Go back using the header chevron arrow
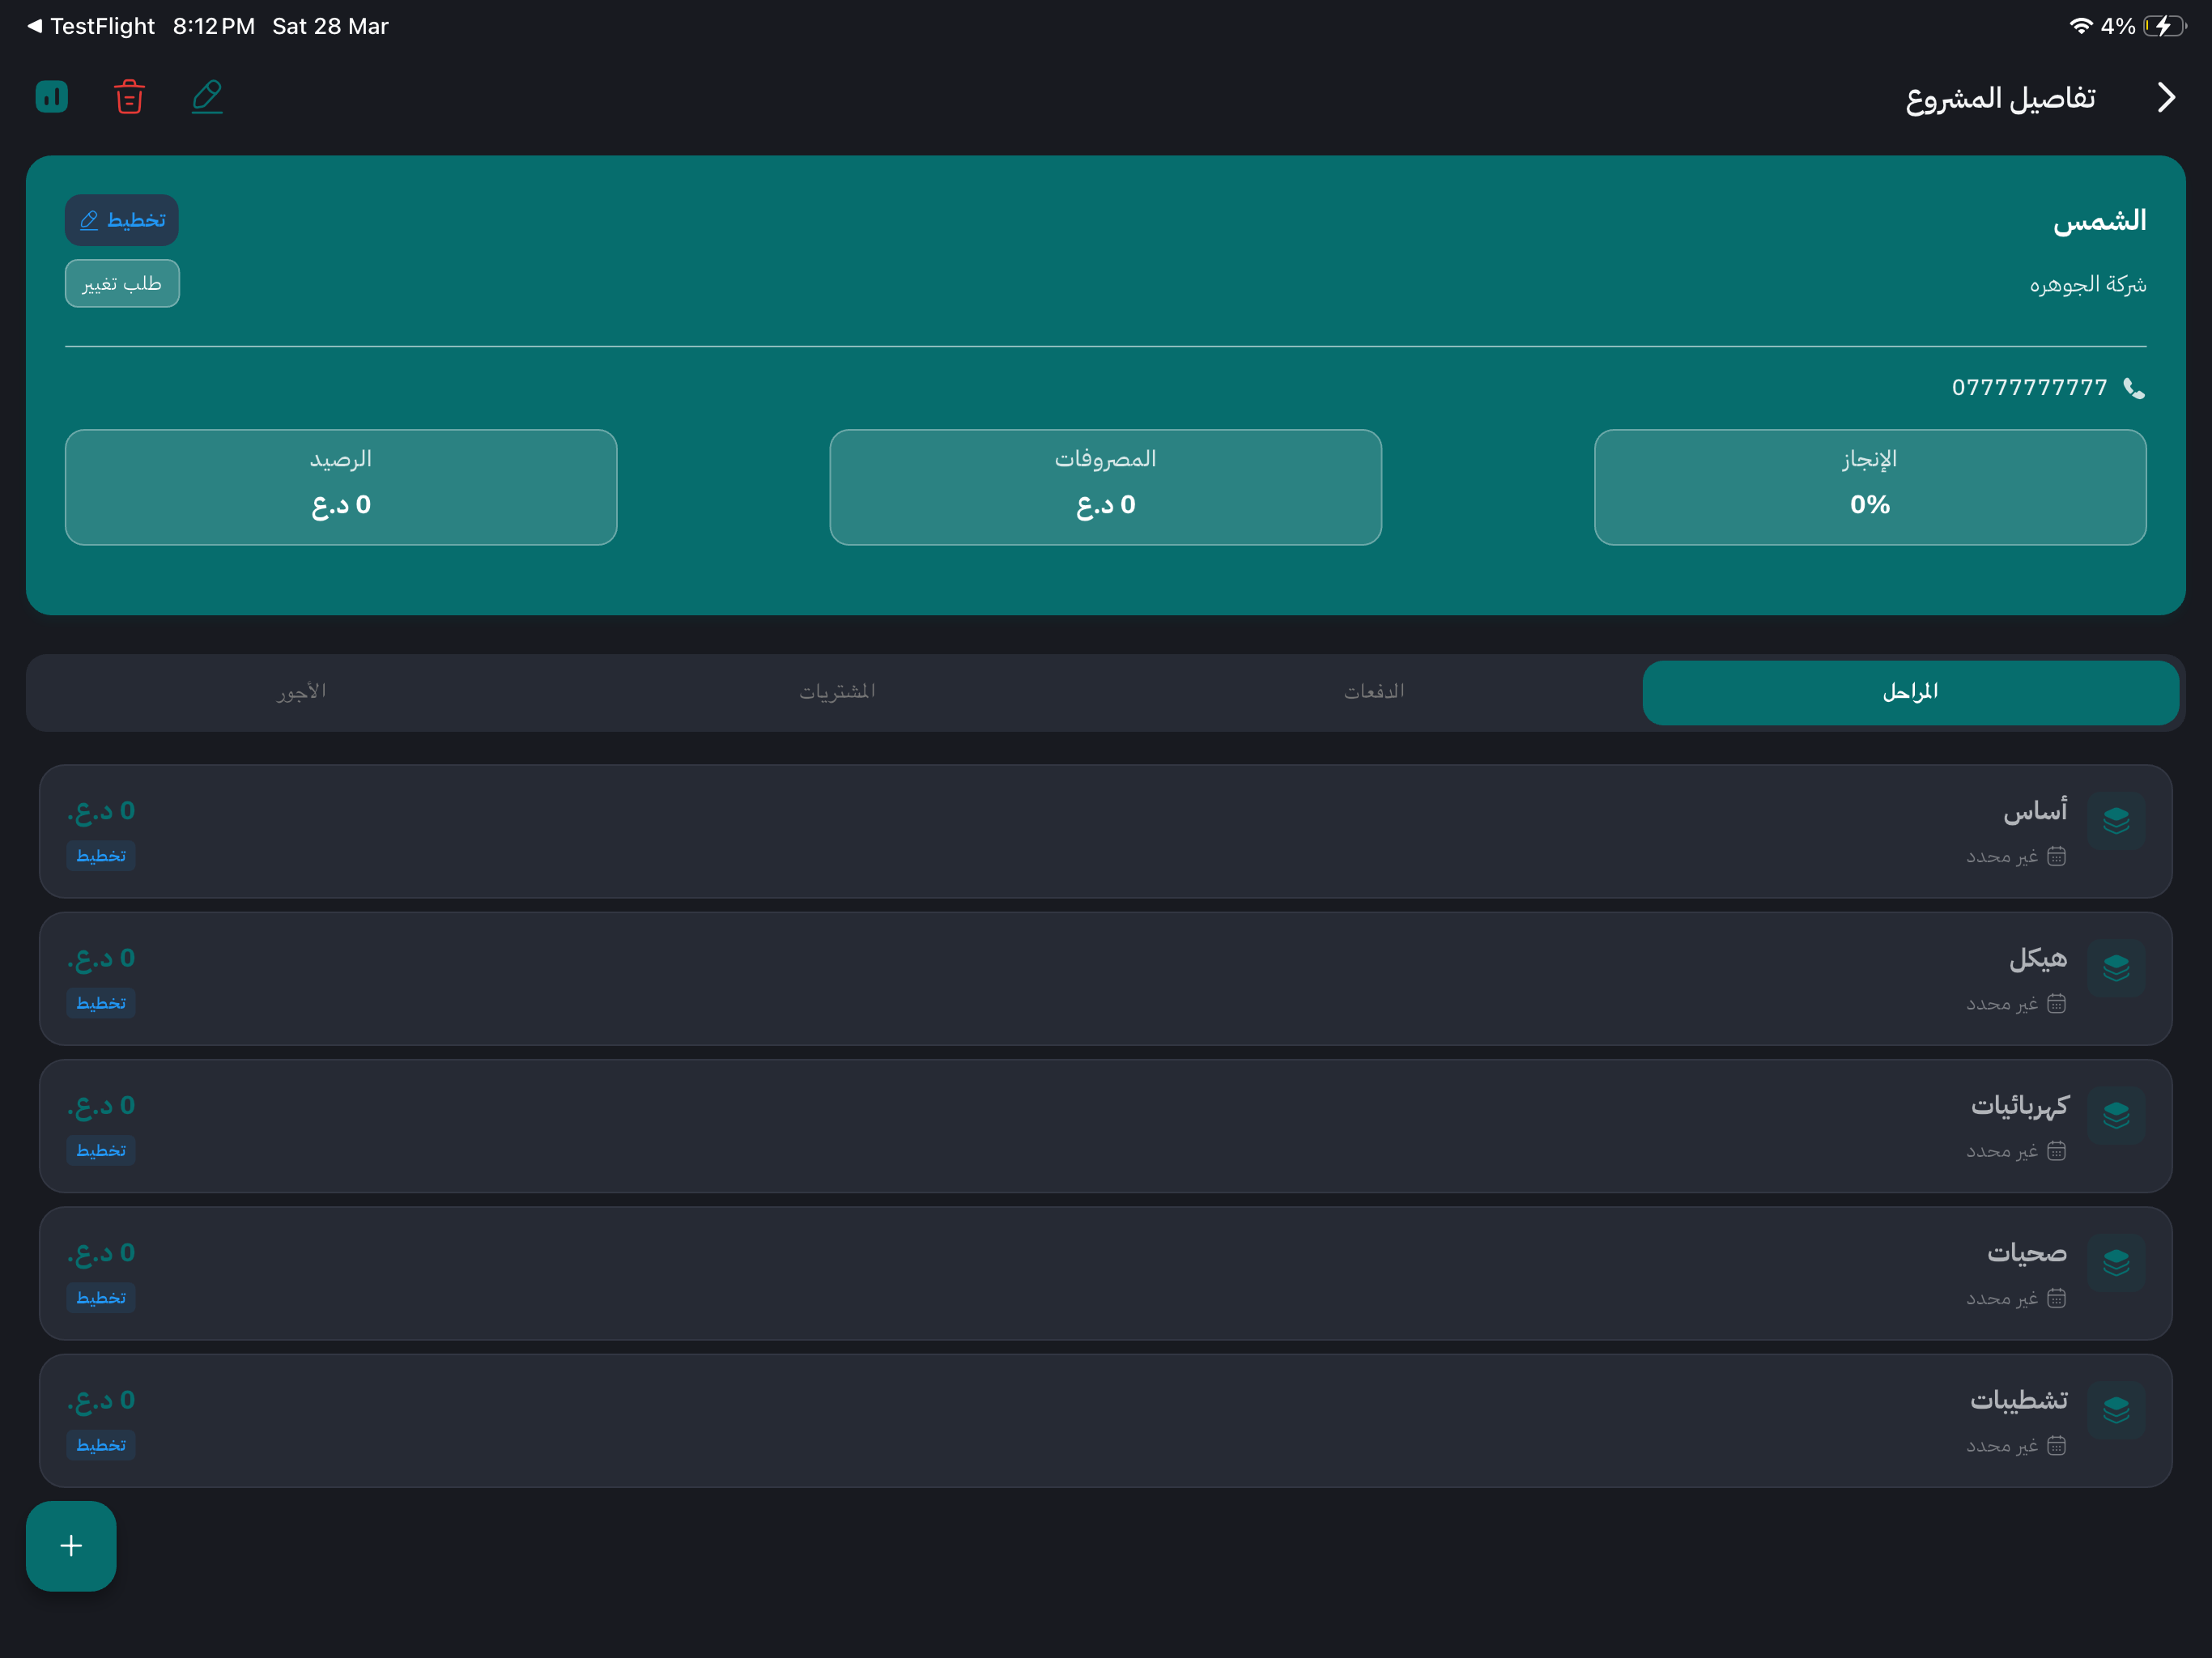 pyautogui.click(x=2166, y=97)
